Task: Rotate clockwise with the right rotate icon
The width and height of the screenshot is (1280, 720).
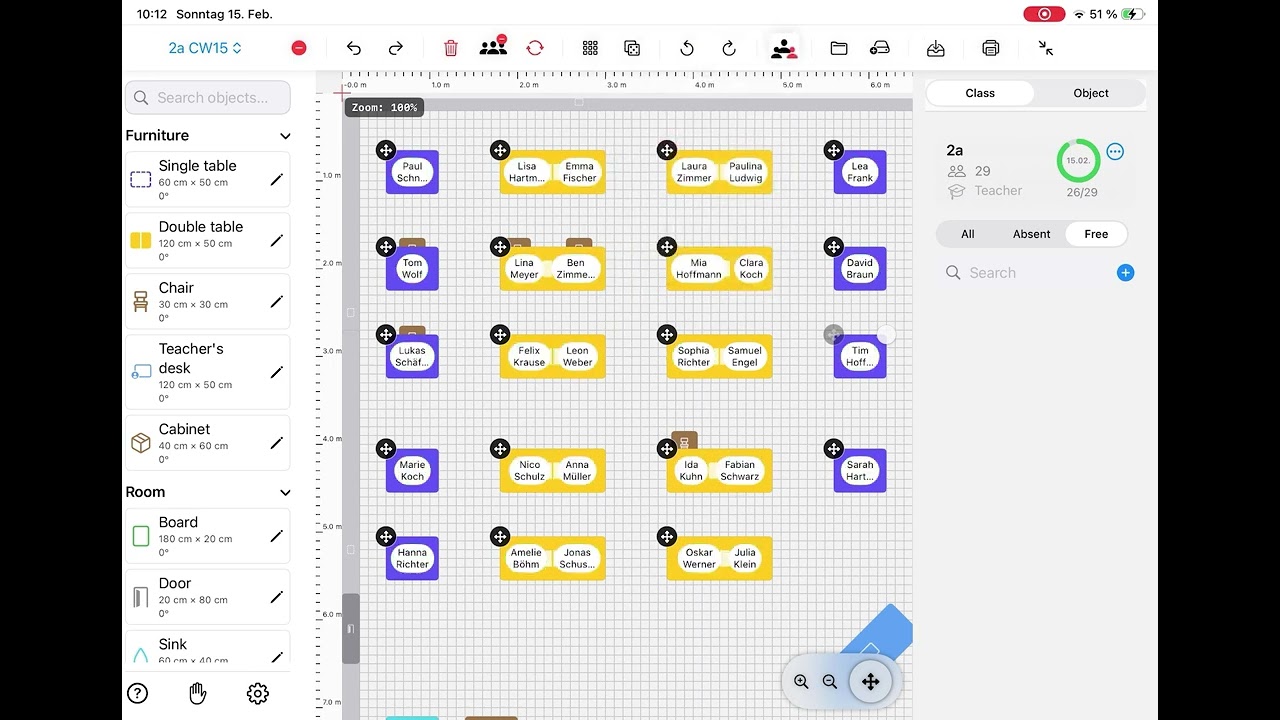Action: [x=729, y=48]
